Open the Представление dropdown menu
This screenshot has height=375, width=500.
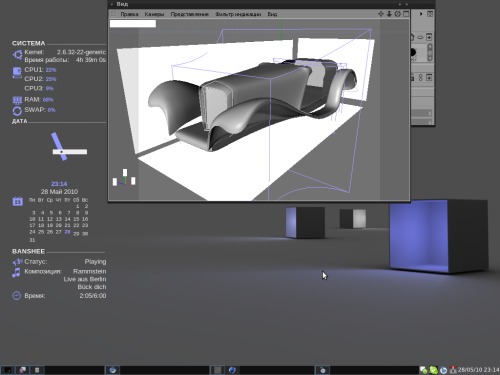pos(190,14)
